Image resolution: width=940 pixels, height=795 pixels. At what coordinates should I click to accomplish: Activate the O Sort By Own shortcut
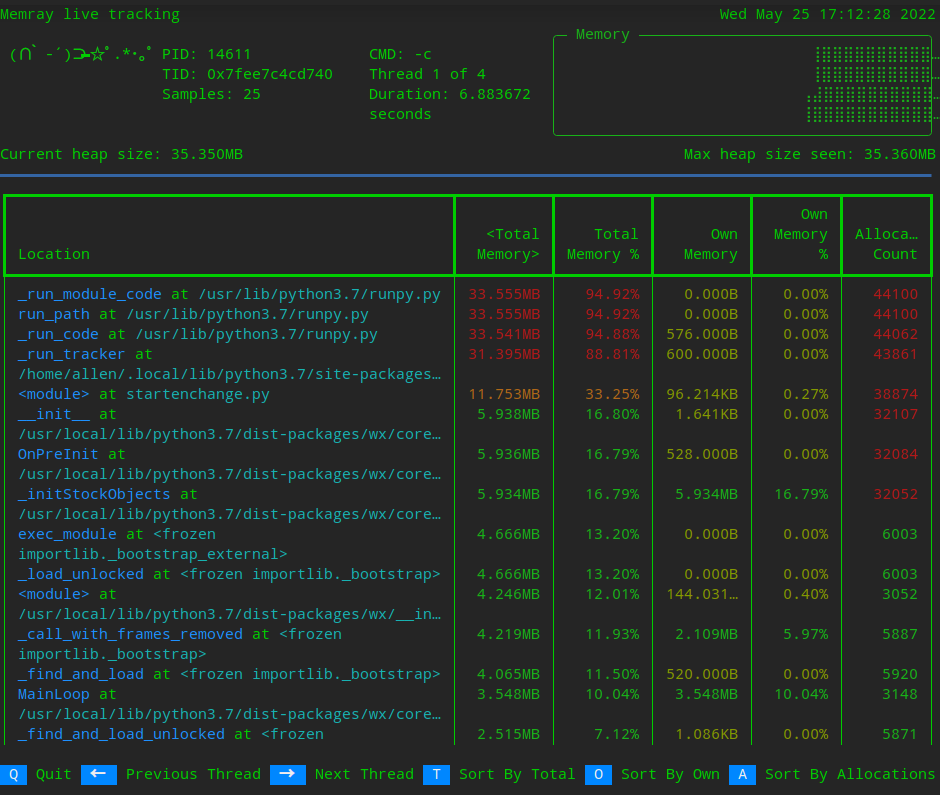[x=652, y=775]
